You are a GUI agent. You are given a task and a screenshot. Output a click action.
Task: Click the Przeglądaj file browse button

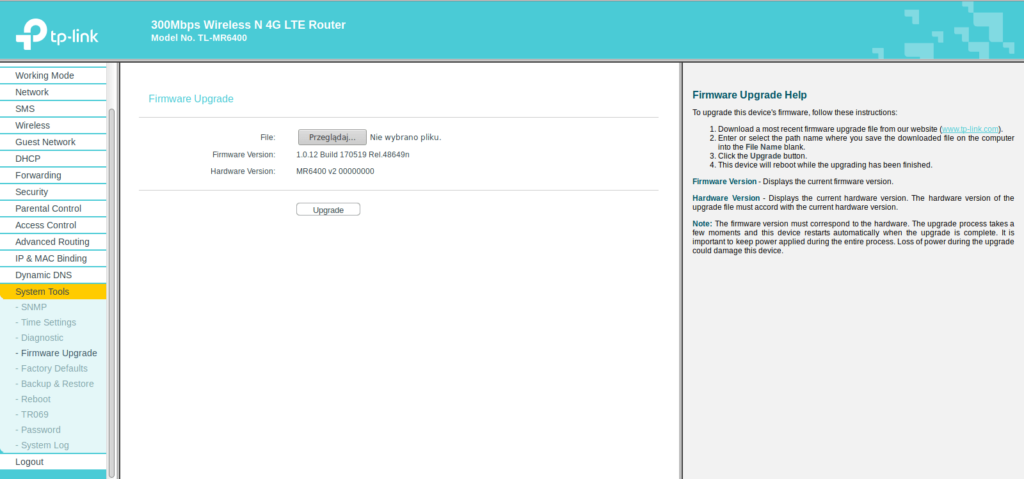tap(325, 137)
